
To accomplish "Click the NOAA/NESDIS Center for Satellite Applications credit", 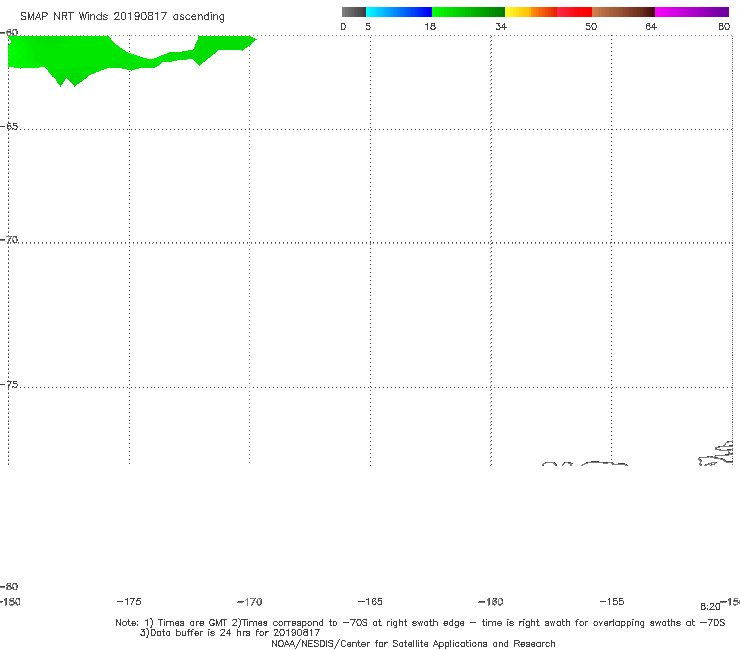I will (x=413, y=643).
